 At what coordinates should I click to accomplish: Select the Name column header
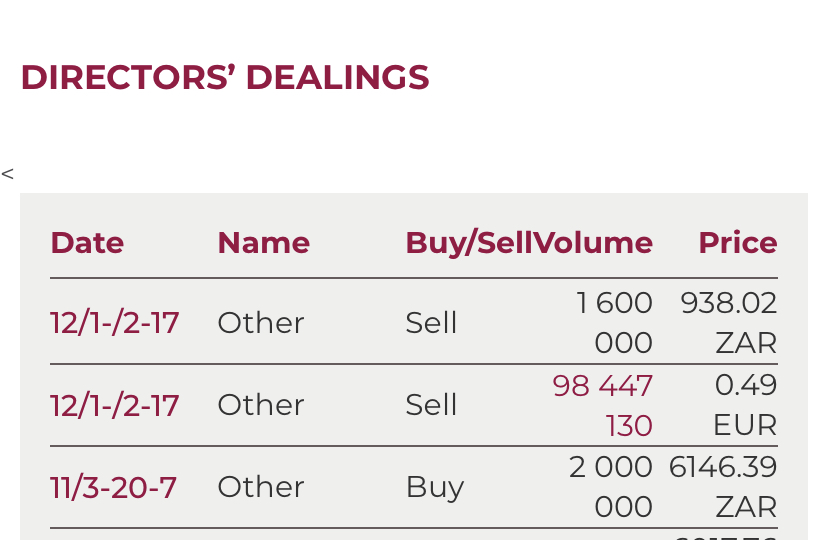[x=263, y=243]
